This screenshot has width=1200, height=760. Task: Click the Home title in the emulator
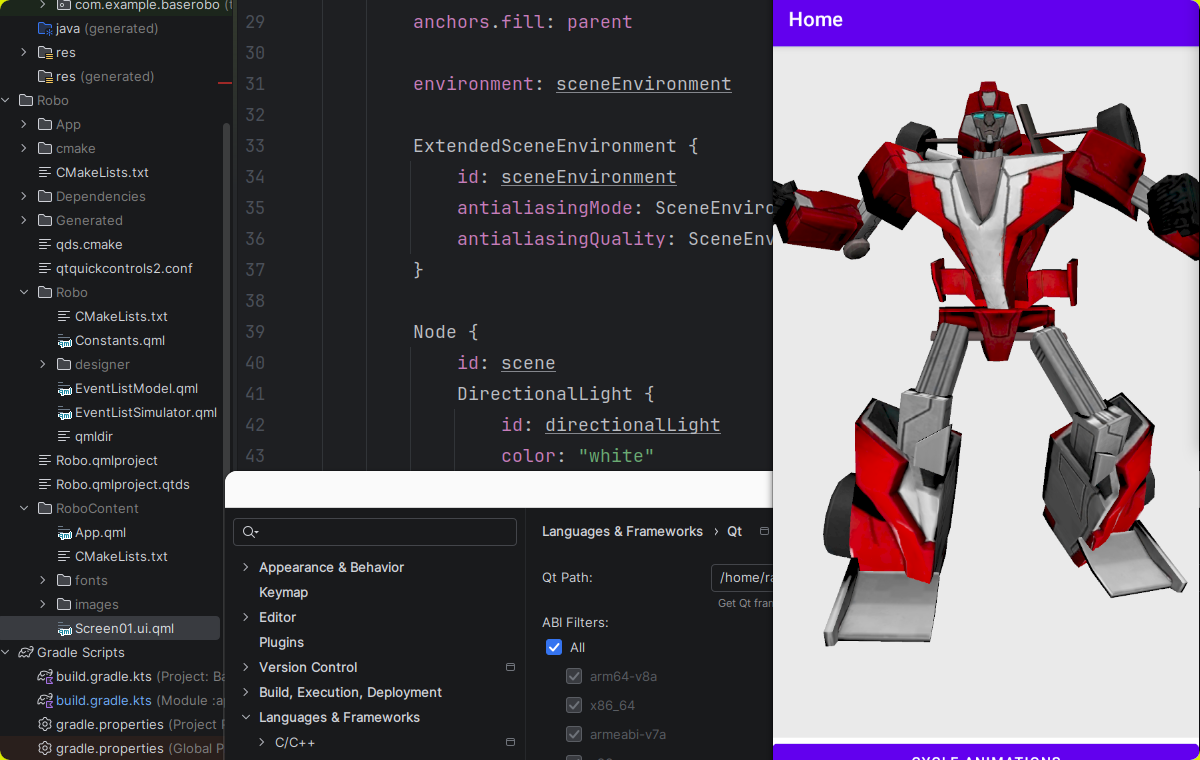(815, 19)
